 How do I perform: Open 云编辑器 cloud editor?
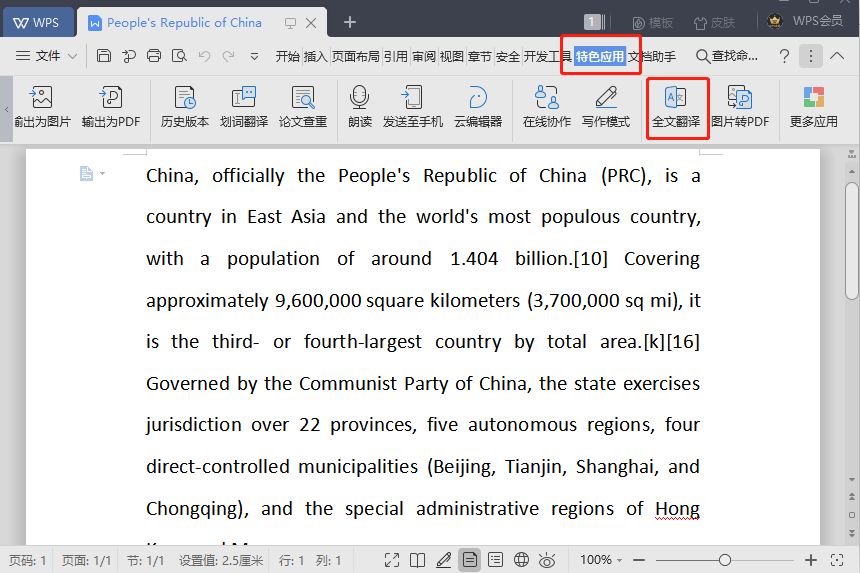tap(478, 107)
